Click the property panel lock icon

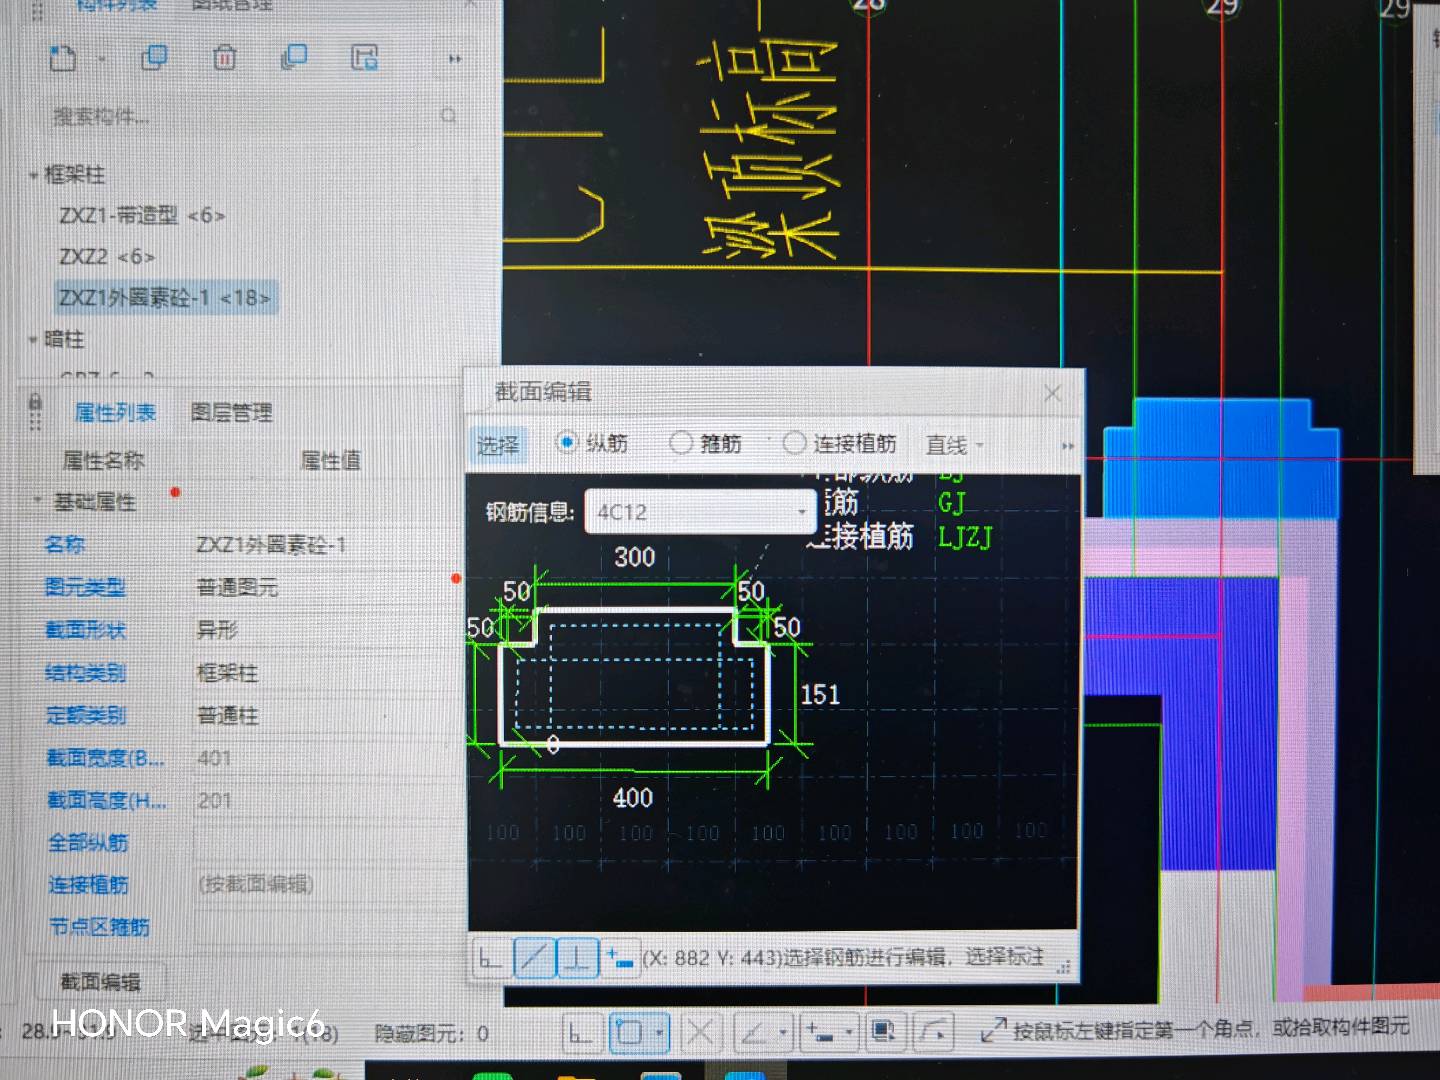[35, 404]
